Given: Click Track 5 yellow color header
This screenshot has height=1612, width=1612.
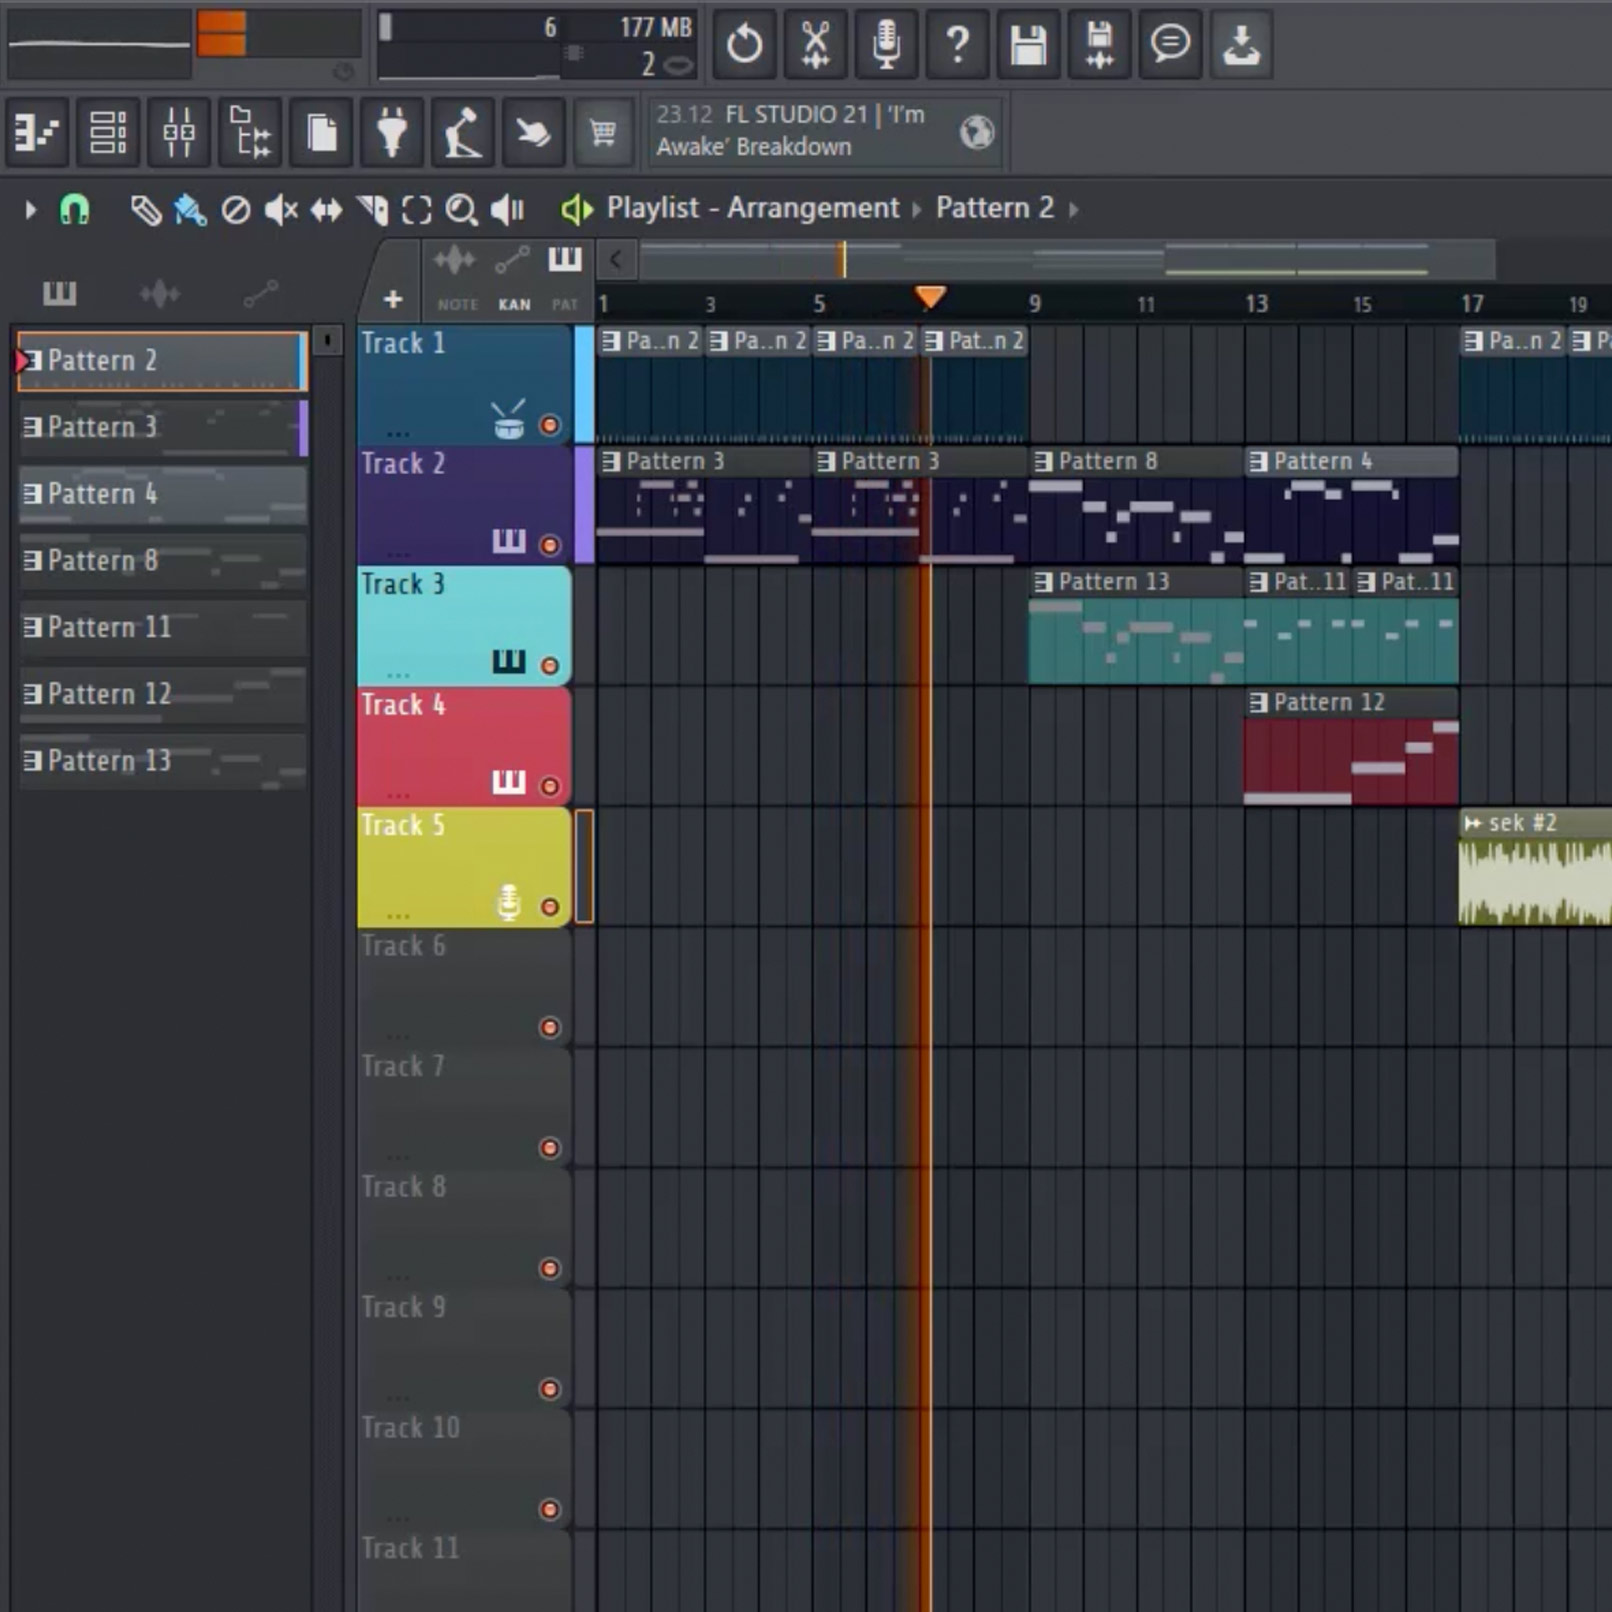Looking at the screenshot, I should [464, 866].
